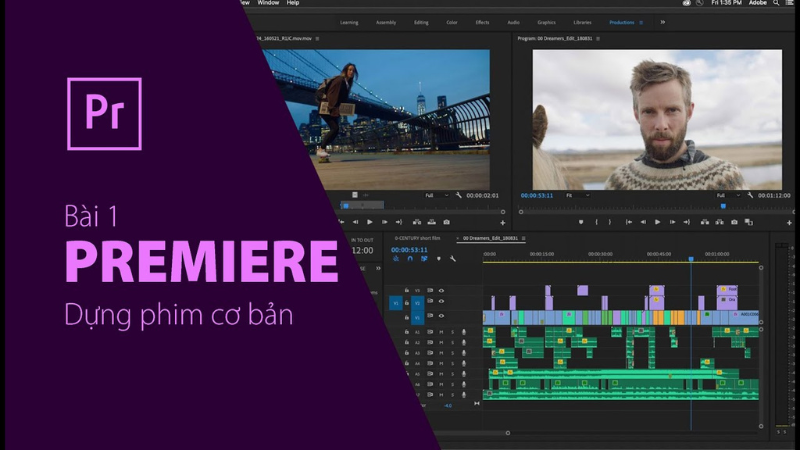Open Program monitor zoom dropdown Fit
The image size is (800, 450).
(578, 195)
